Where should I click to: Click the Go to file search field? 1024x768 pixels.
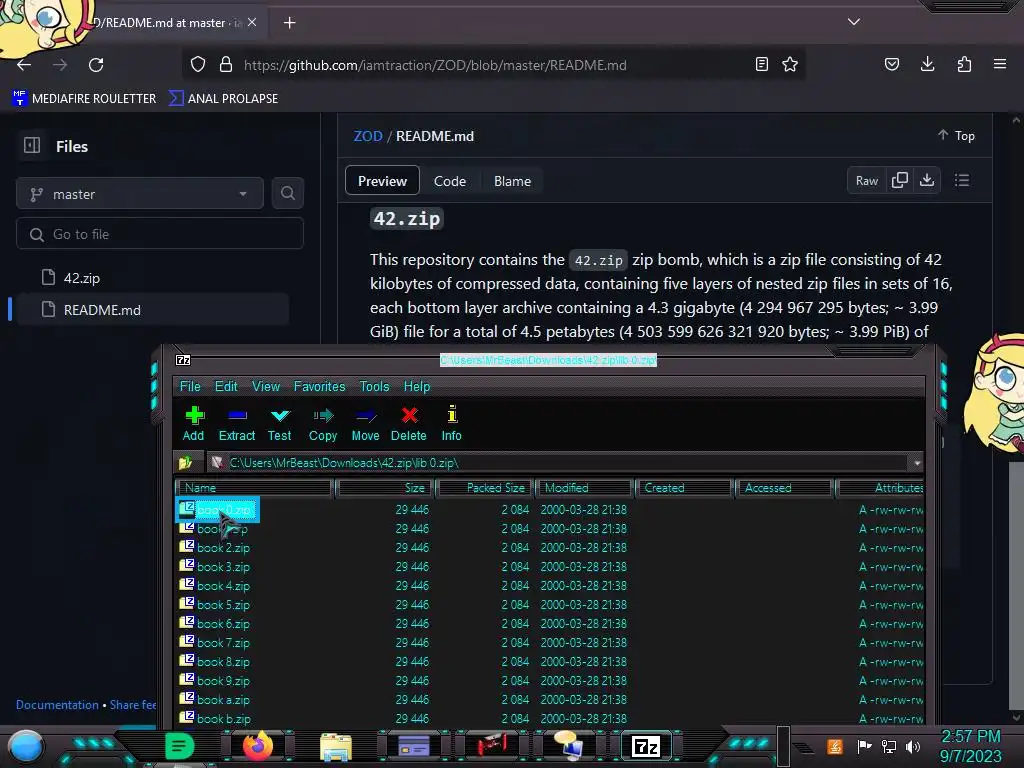(x=160, y=234)
